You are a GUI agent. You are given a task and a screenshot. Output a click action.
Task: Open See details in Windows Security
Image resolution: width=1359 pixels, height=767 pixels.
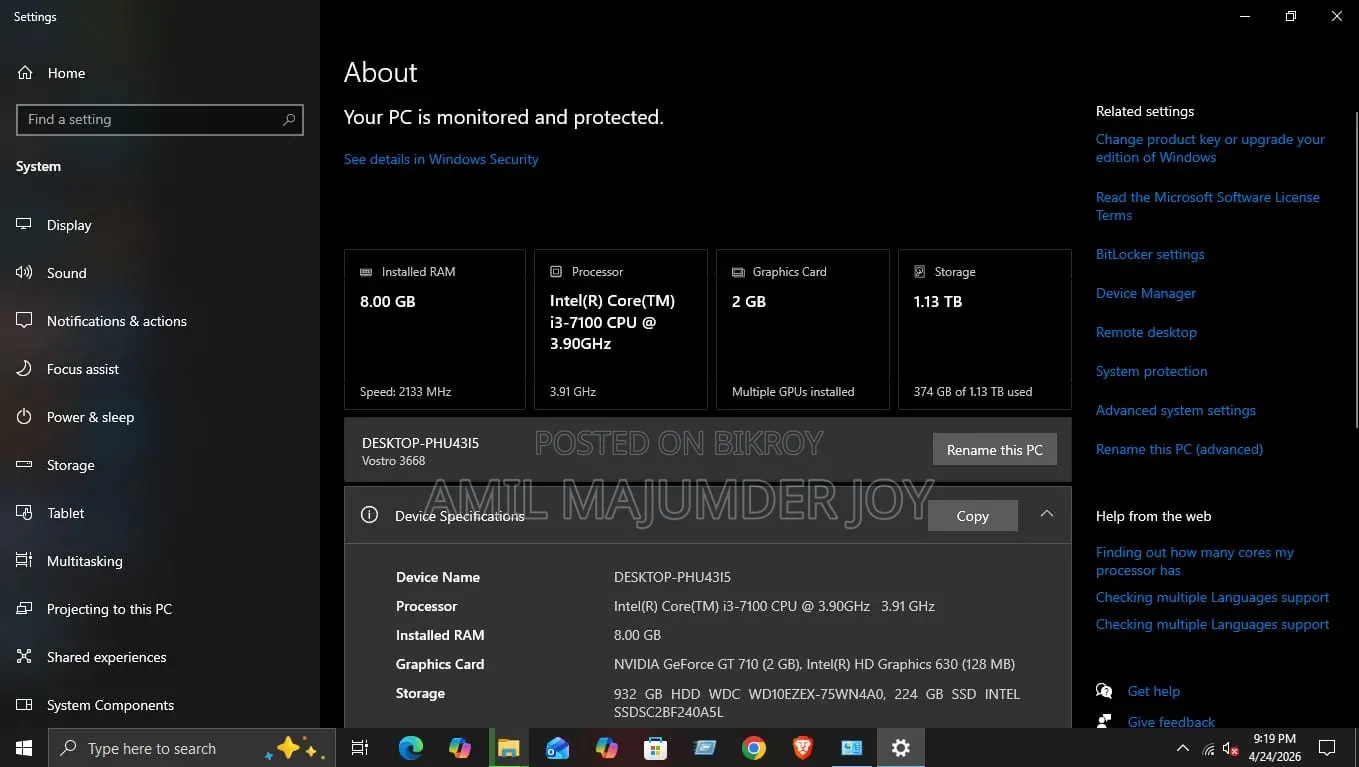tap(441, 159)
